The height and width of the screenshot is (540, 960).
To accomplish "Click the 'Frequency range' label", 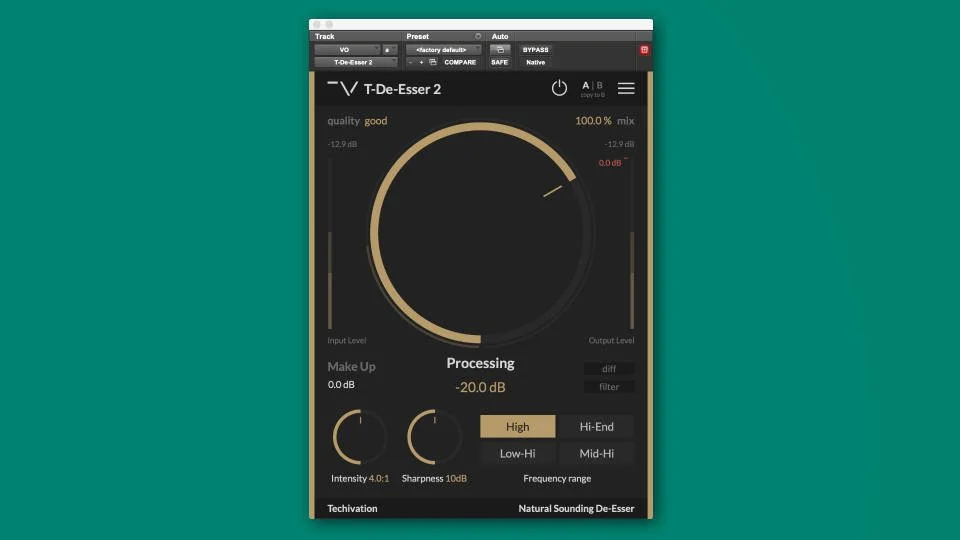I will (557, 478).
